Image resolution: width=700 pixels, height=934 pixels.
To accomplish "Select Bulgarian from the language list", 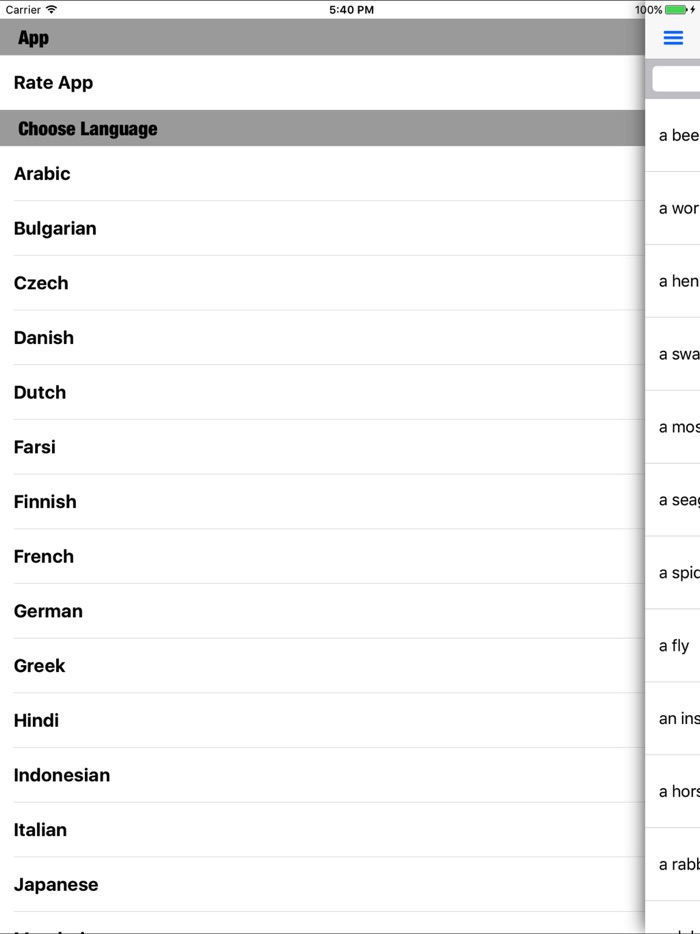I will coord(55,228).
